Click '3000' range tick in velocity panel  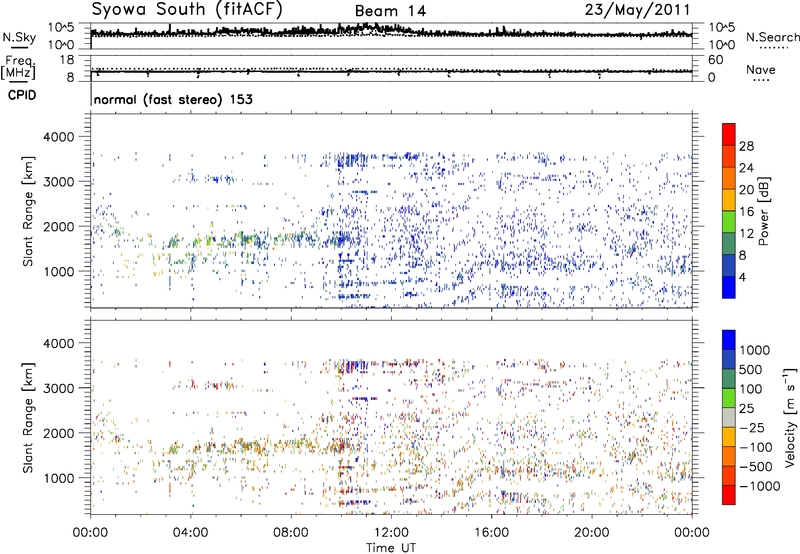[58, 388]
